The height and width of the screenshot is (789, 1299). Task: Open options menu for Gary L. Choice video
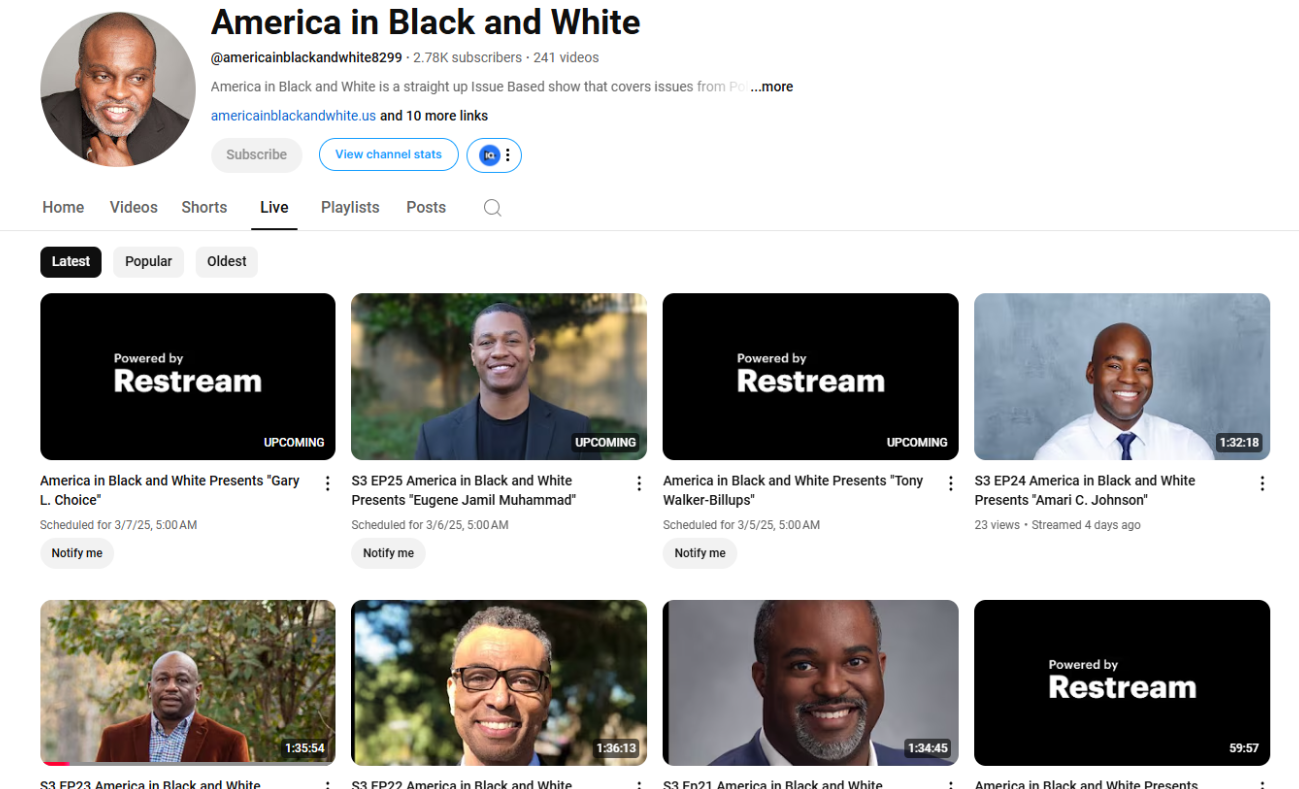point(327,484)
